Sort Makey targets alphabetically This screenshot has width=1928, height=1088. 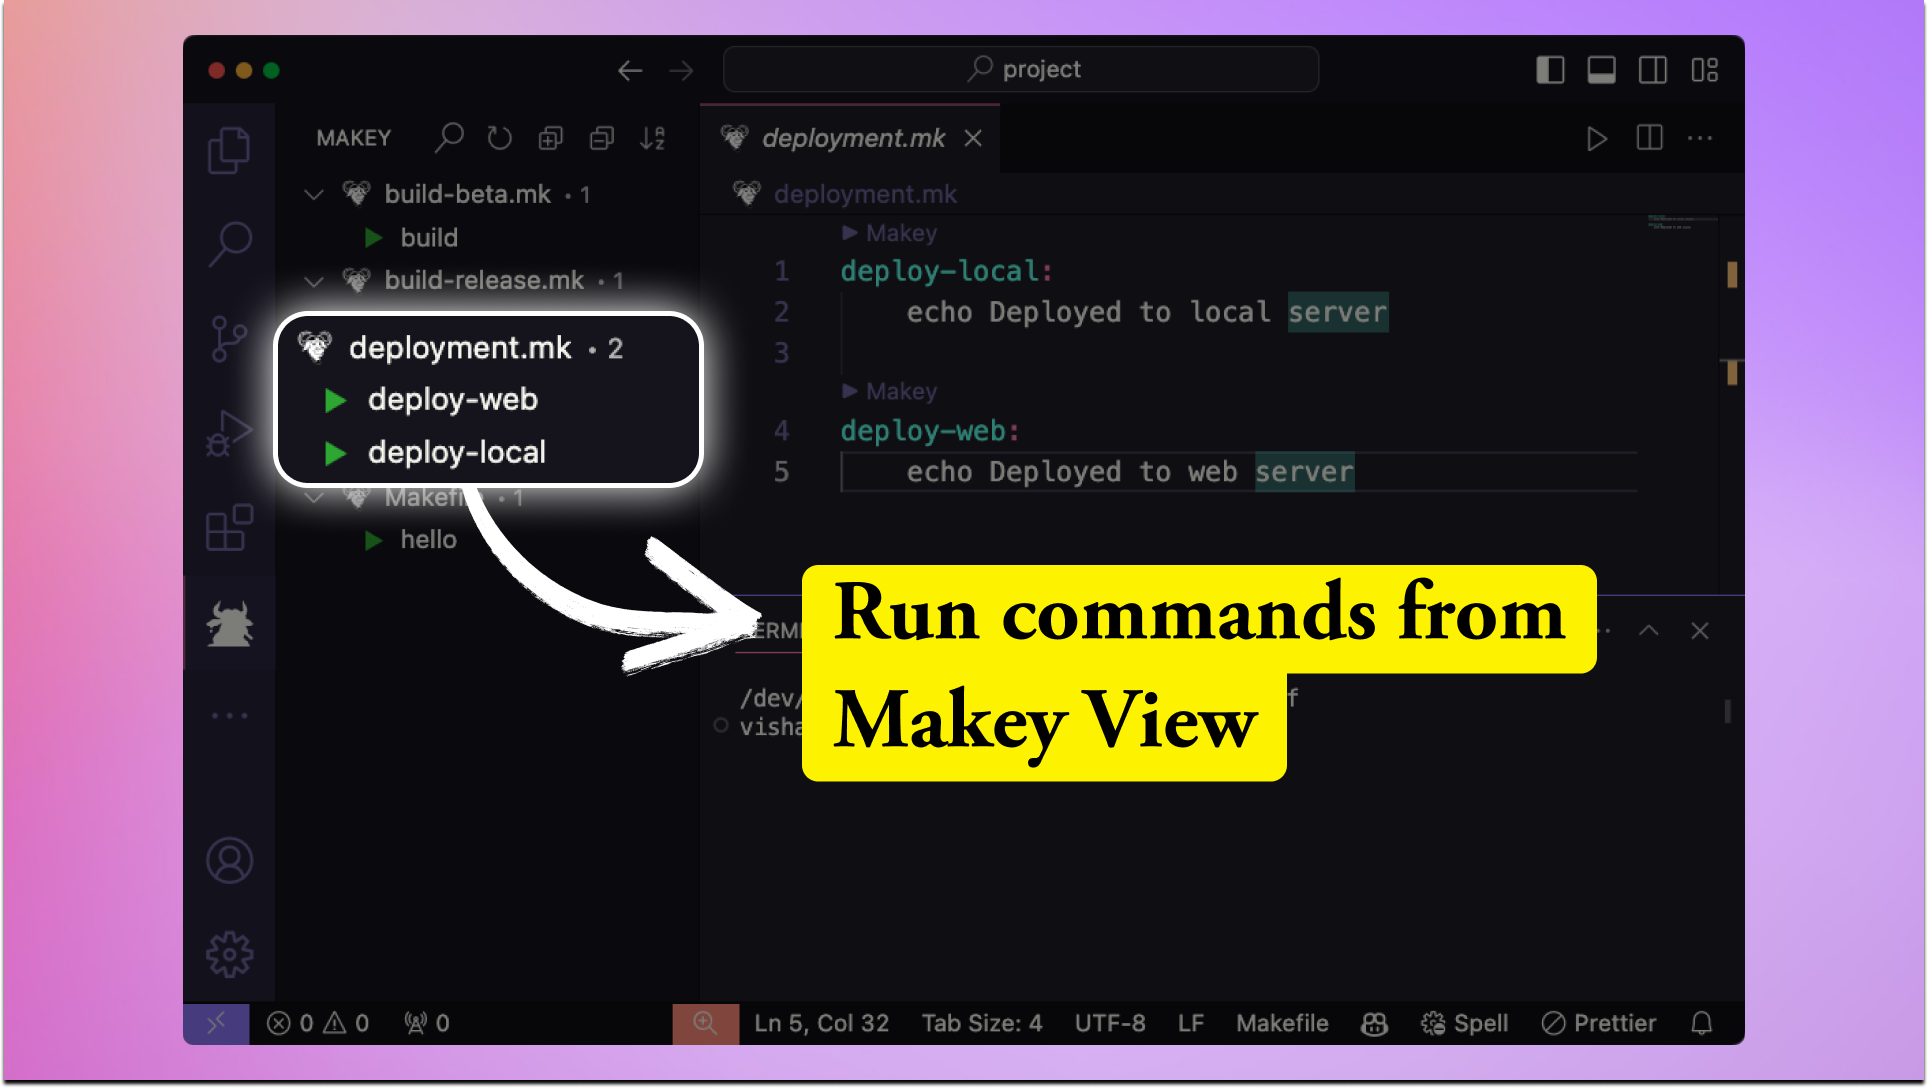653,138
